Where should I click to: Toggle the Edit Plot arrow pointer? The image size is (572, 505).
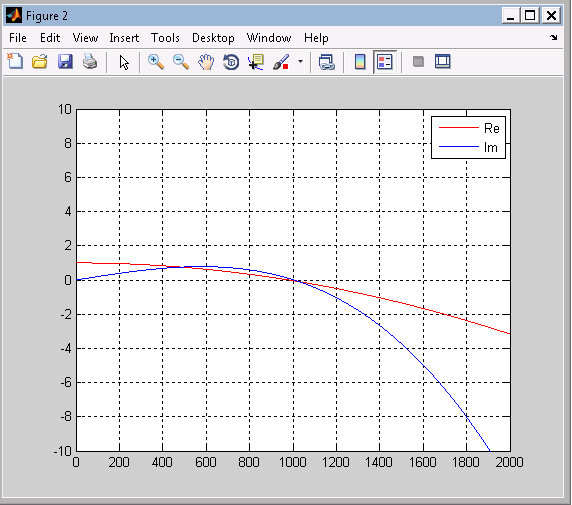[124, 62]
